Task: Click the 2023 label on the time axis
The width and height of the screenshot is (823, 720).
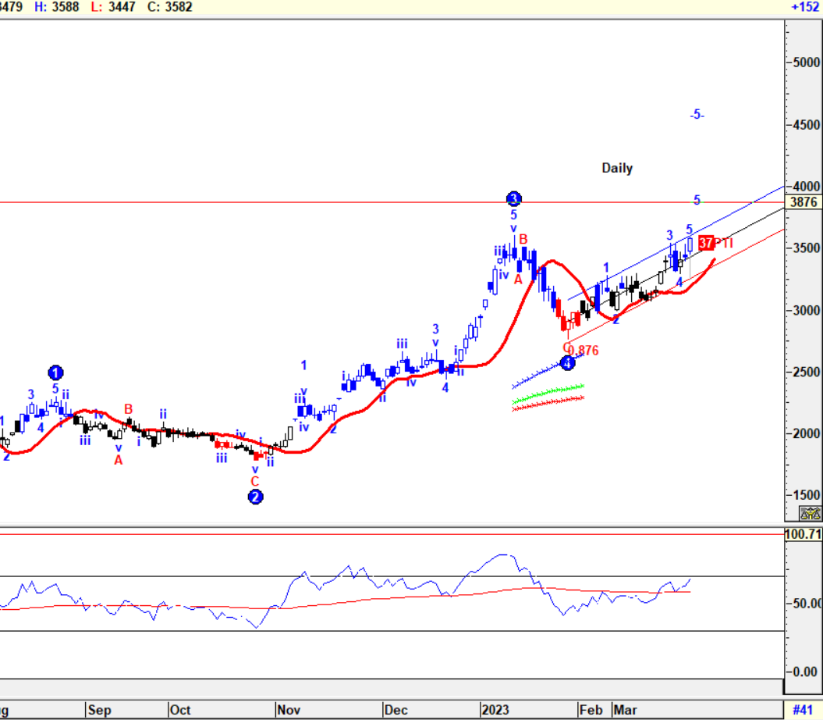Action: (496, 710)
